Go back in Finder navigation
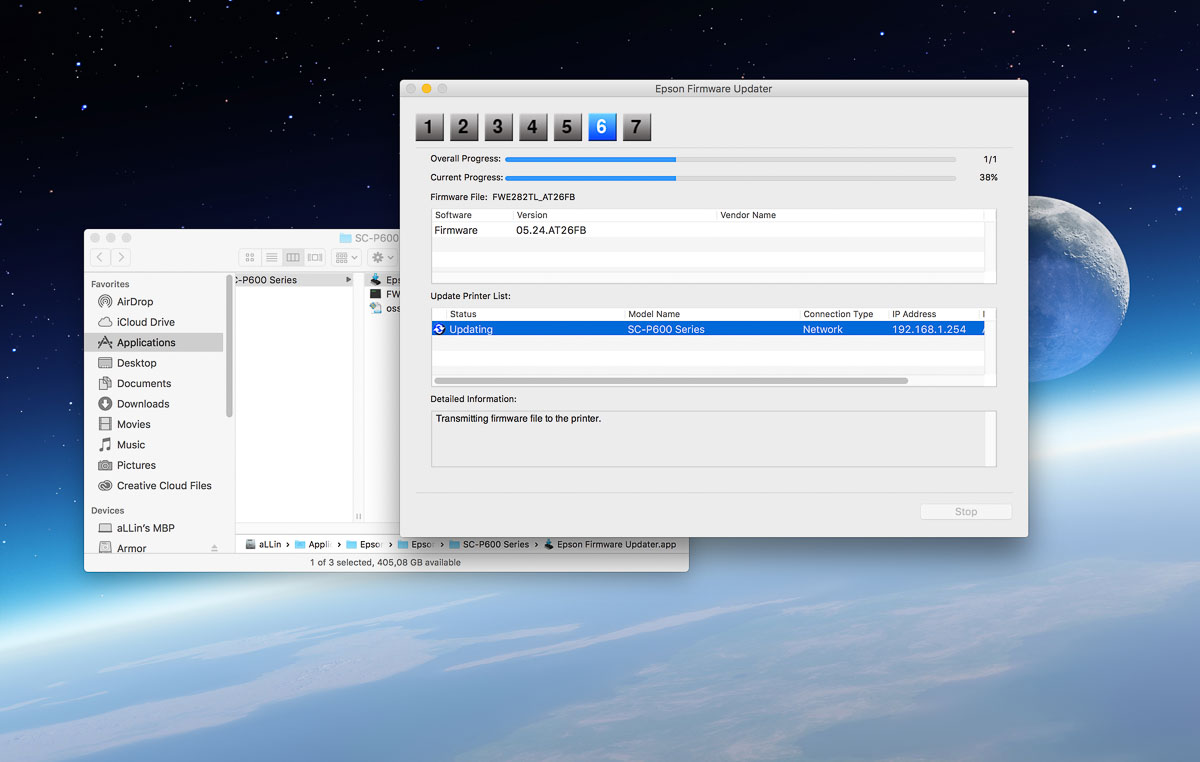Viewport: 1200px width, 762px height. click(100, 258)
